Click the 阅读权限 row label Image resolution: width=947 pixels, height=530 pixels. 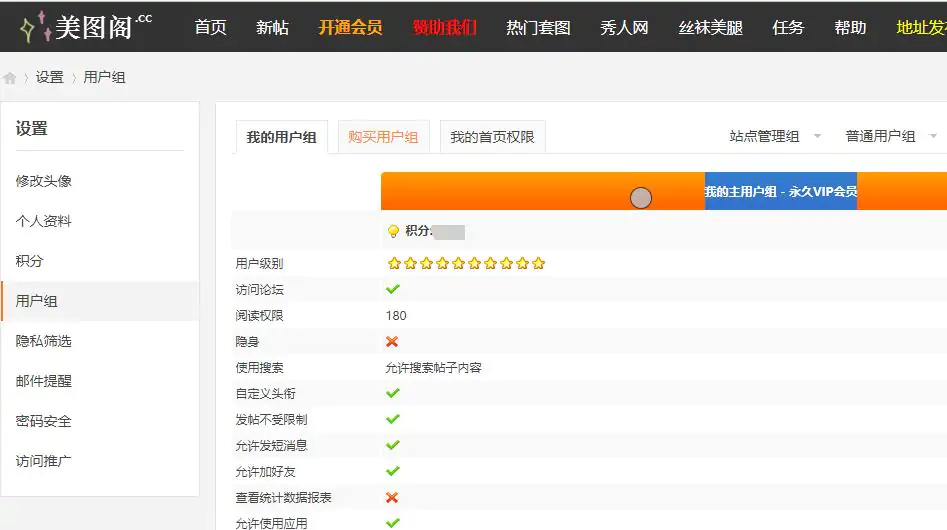click(259, 316)
